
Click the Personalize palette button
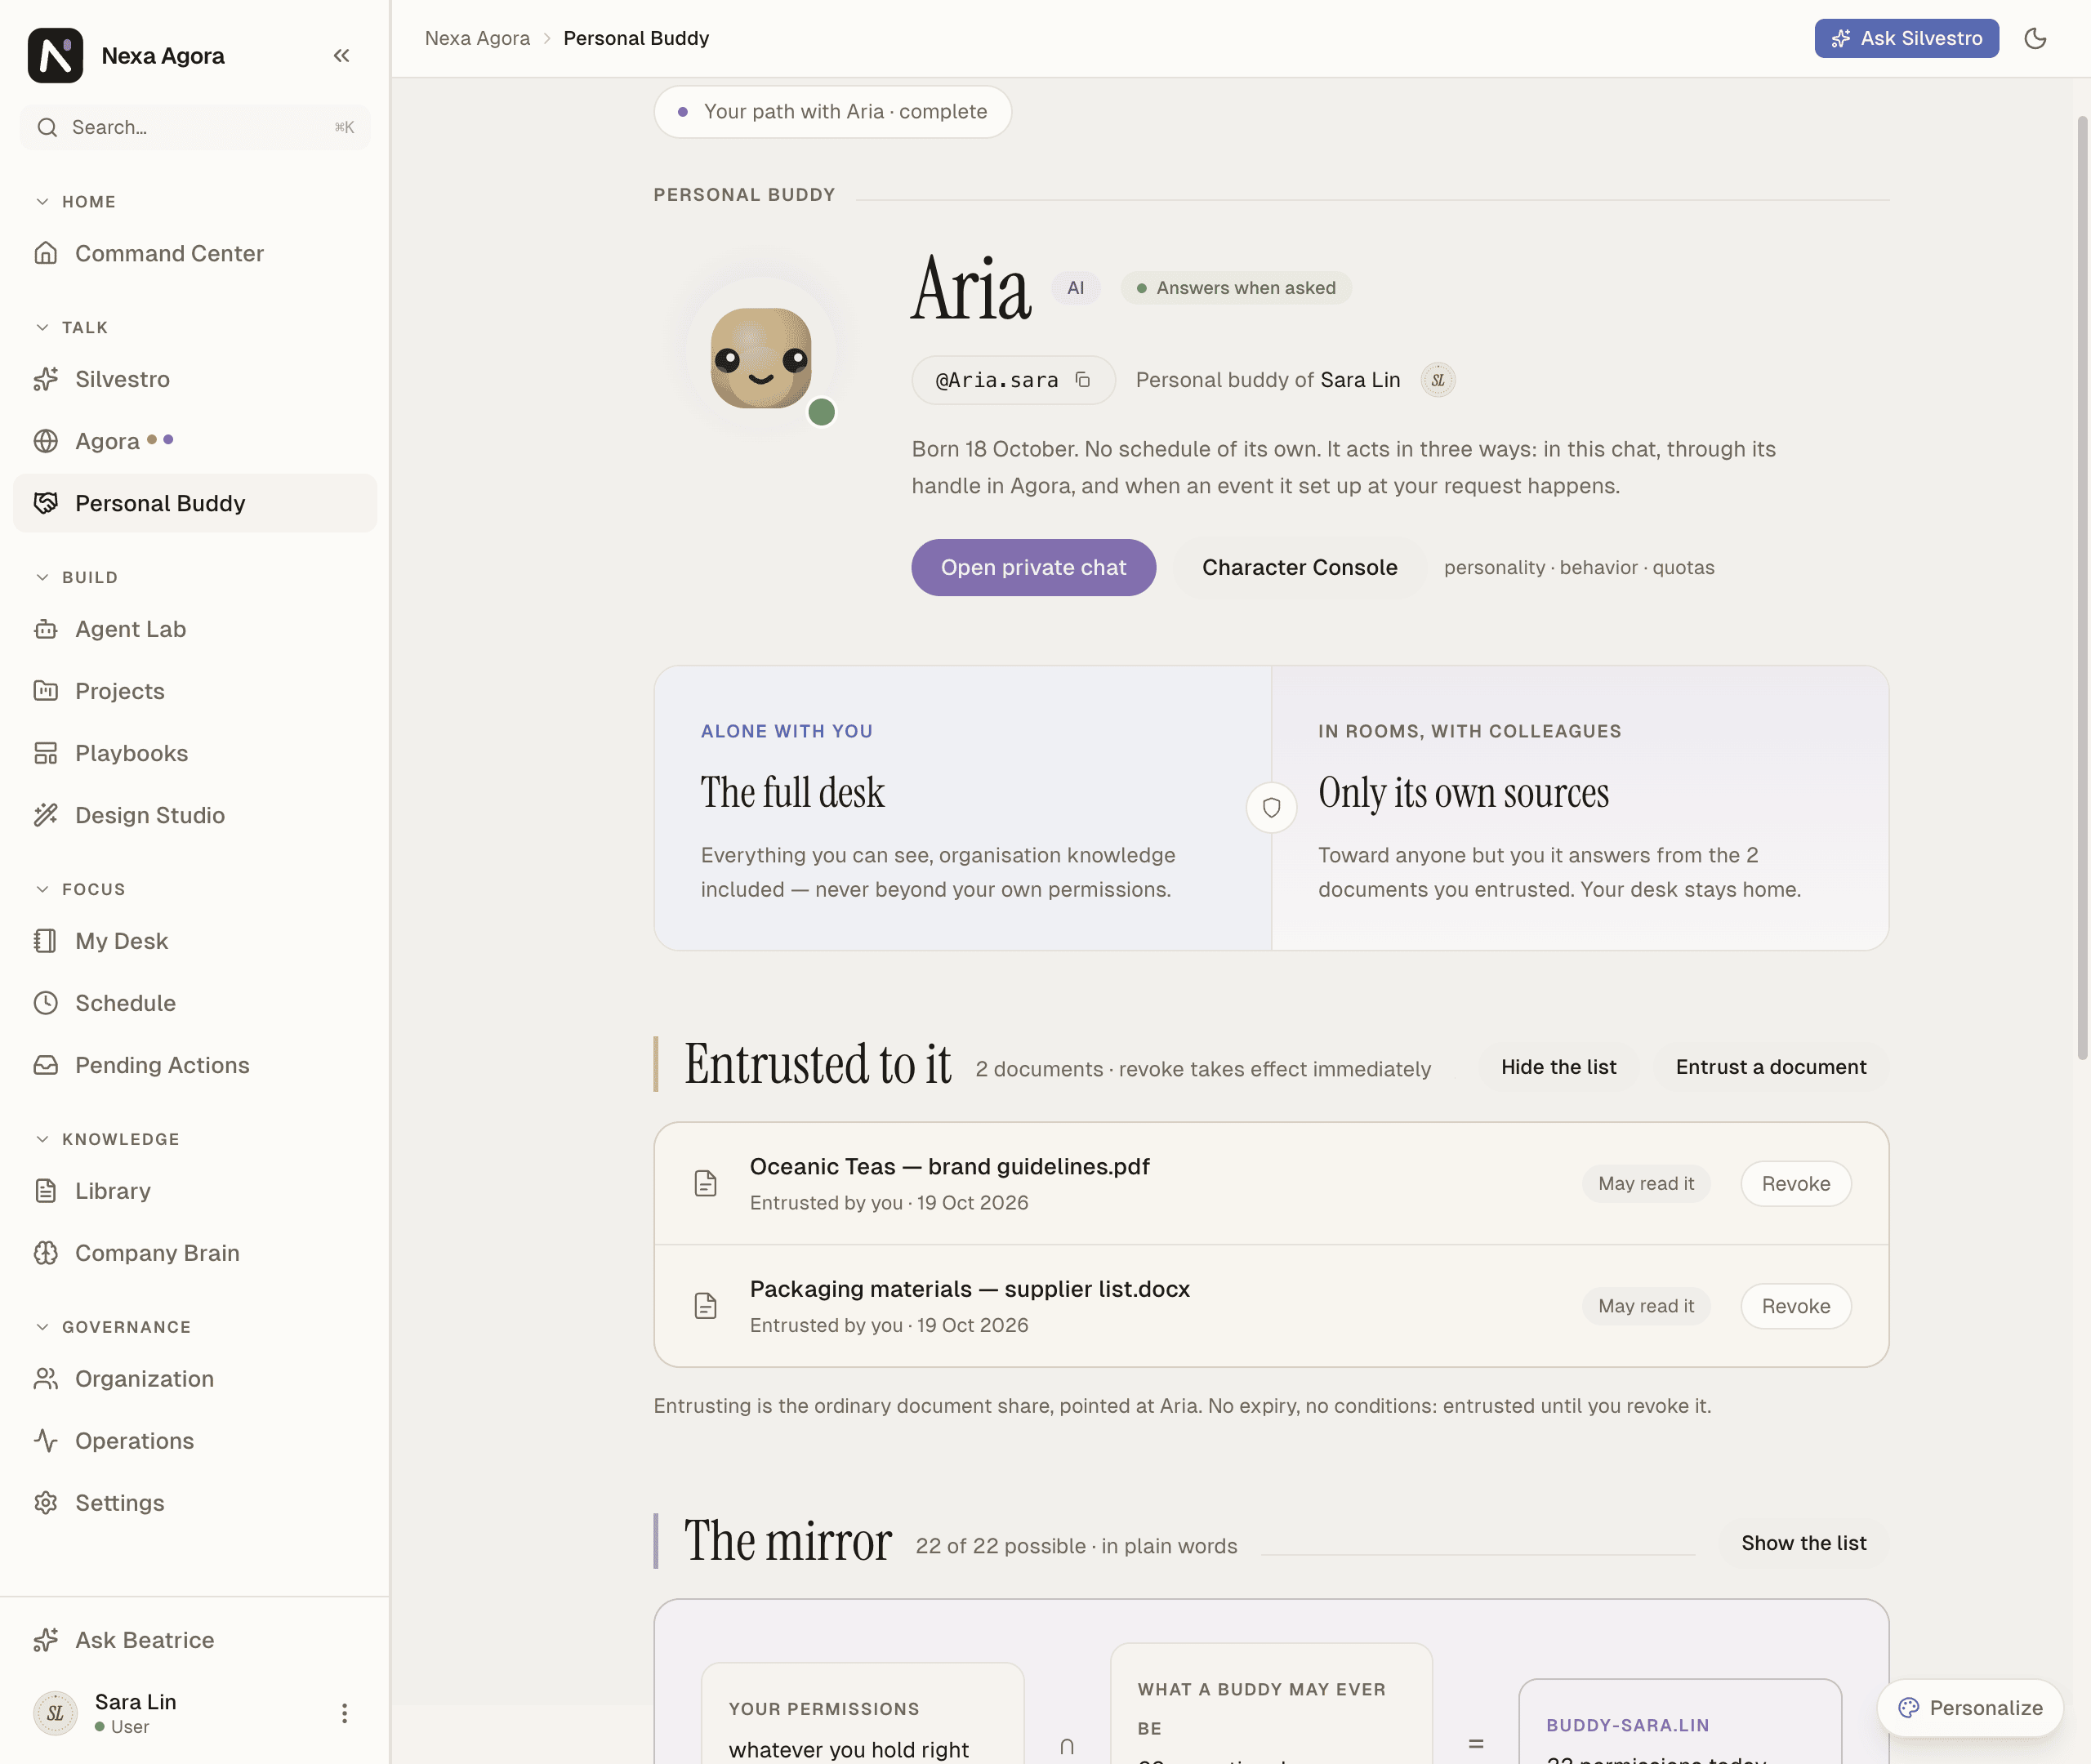(1970, 1708)
